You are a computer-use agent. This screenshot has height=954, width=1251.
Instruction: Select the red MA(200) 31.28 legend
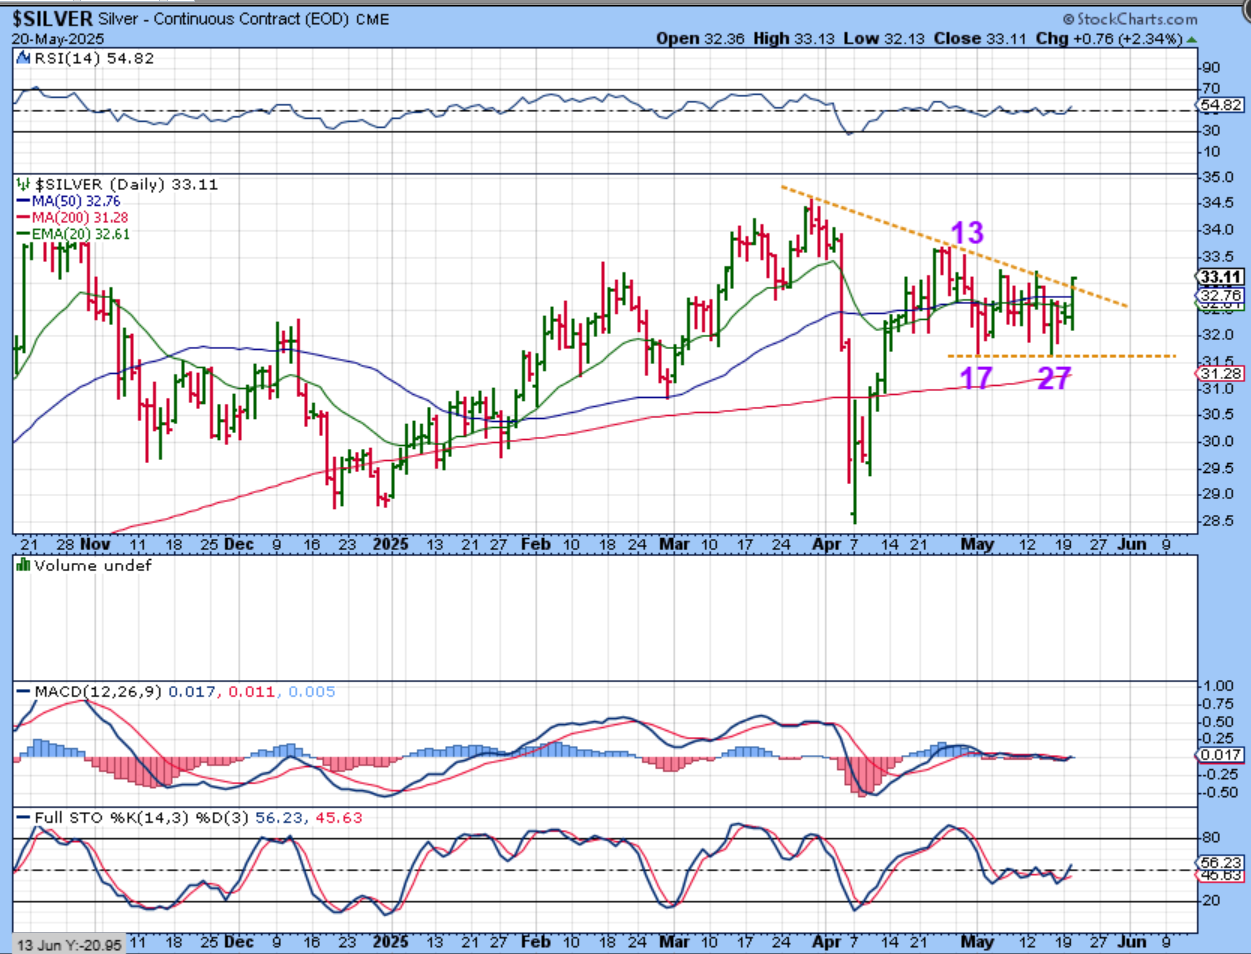(x=71, y=217)
